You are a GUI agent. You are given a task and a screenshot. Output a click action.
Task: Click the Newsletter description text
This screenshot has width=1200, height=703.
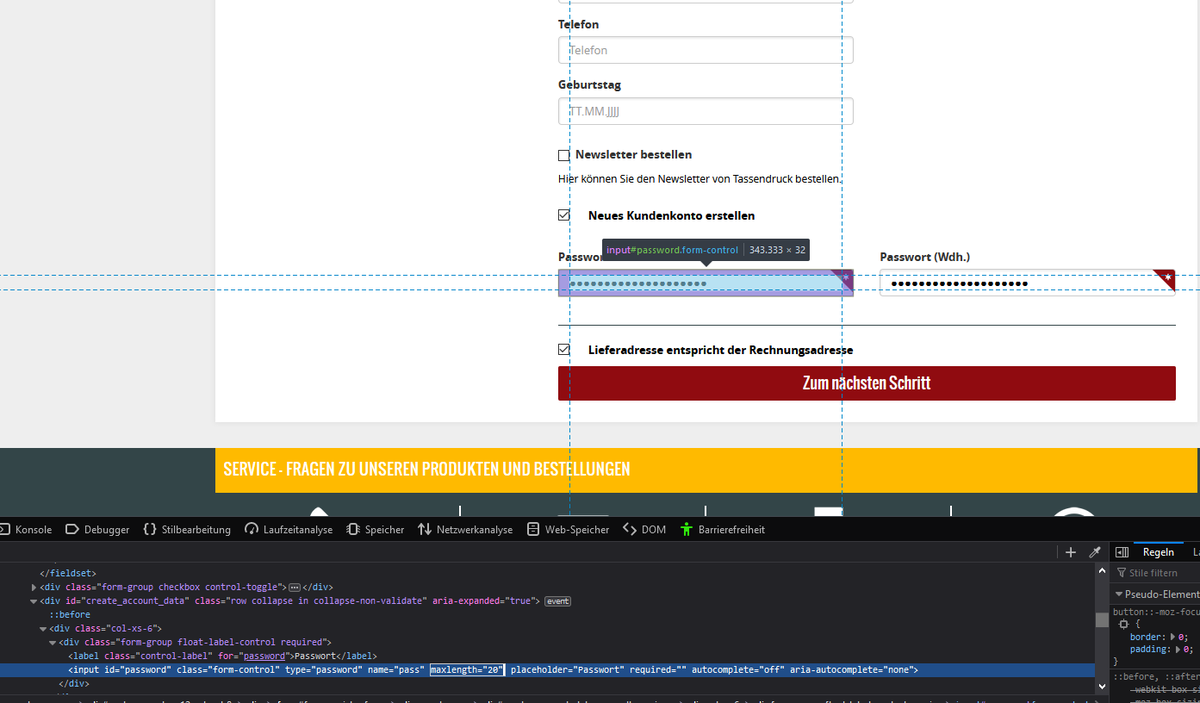coord(700,179)
